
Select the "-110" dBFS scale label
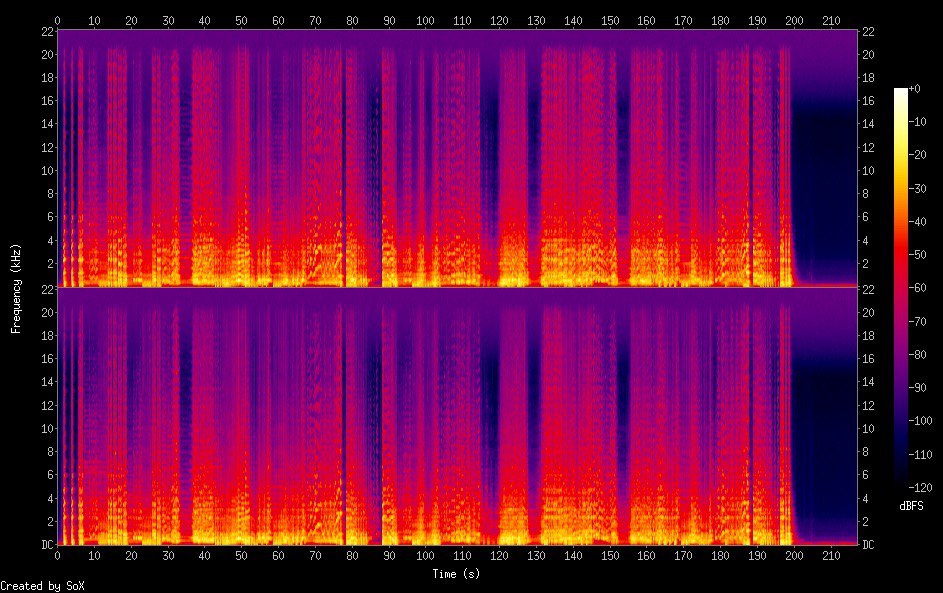point(920,454)
